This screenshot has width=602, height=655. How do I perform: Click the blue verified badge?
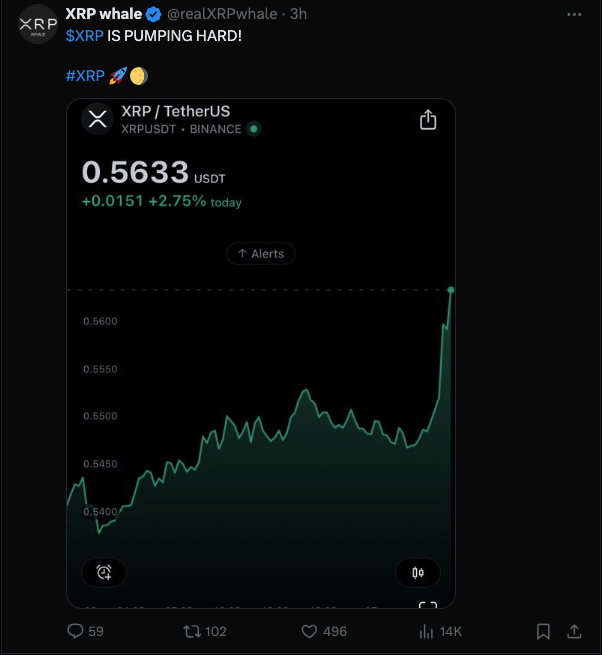tap(153, 15)
